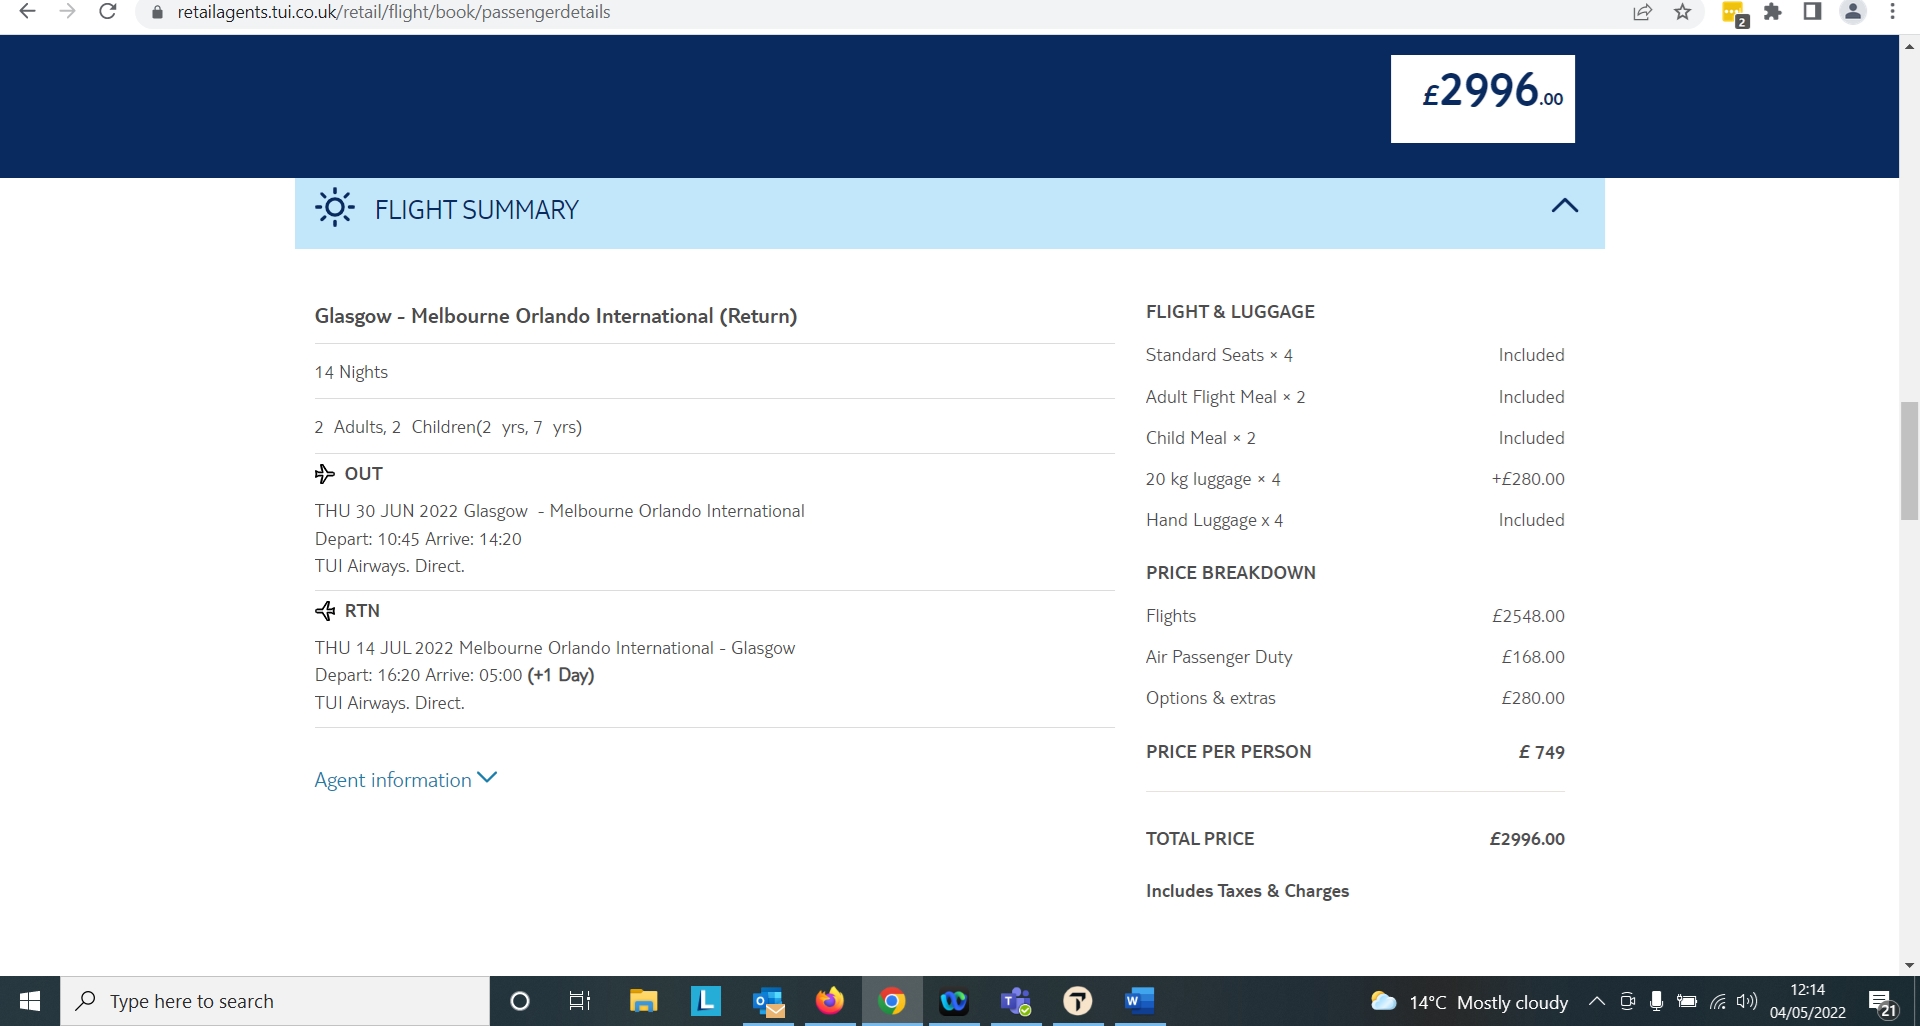This screenshot has width=1920, height=1026.
Task: Open the browser side panel
Action: [x=1812, y=12]
